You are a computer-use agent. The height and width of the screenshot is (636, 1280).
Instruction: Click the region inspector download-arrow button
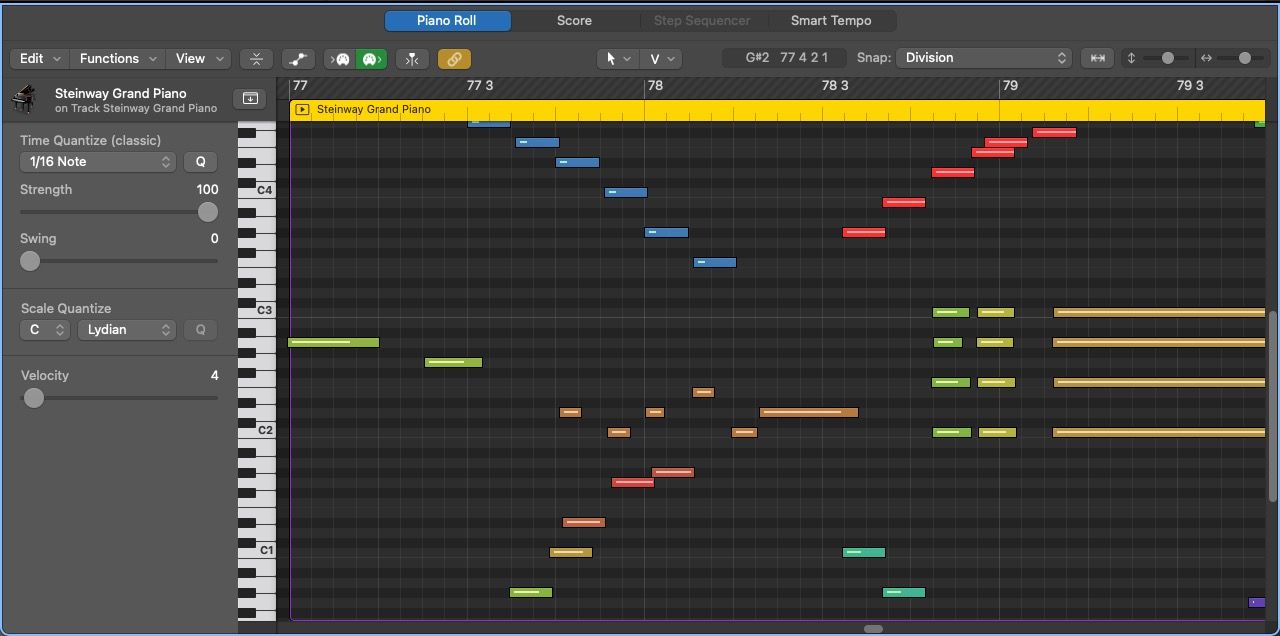[x=249, y=98]
